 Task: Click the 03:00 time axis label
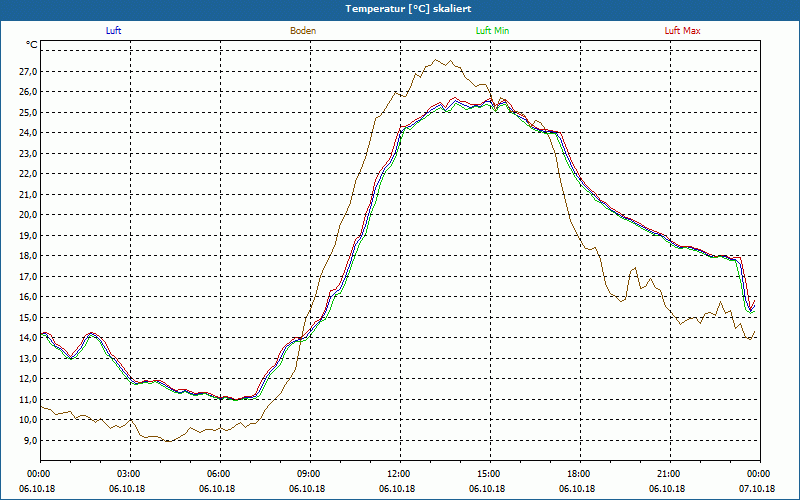pyautogui.click(x=127, y=474)
